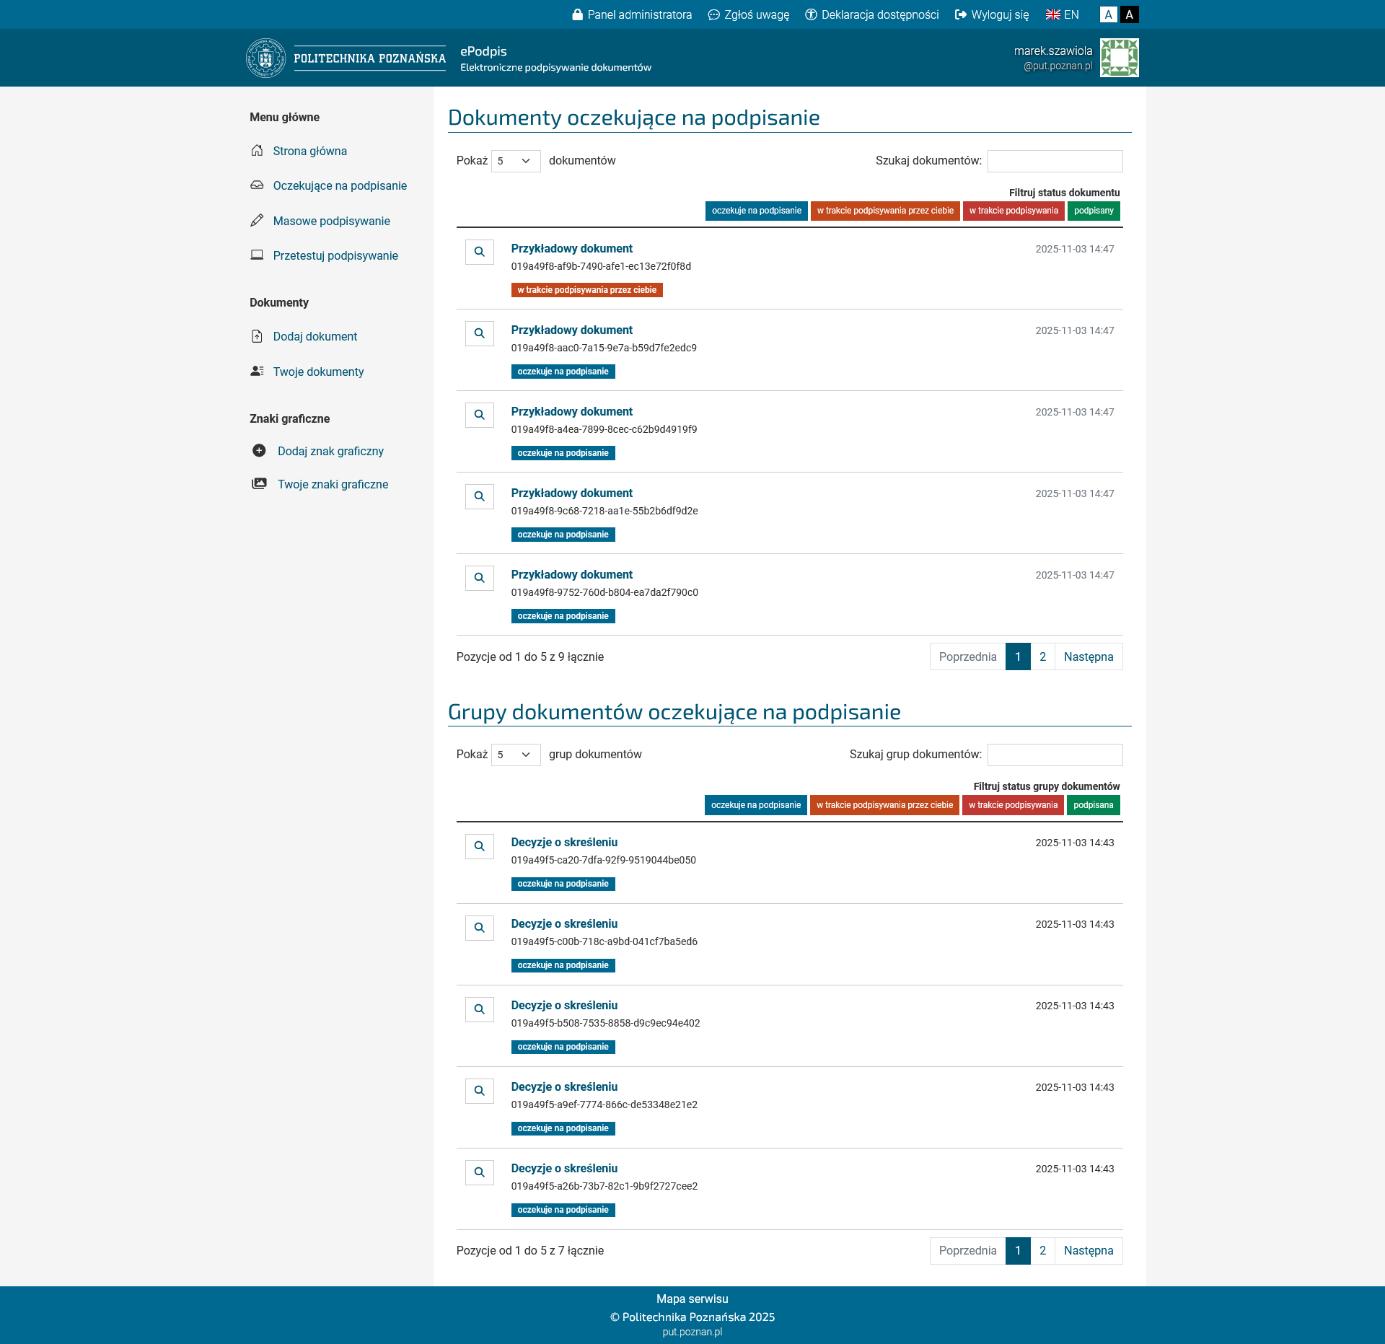The width and height of the screenshot is (1385, 1344).
Task: Click the laptop icon beside Przetestuj podpisywanie
Action: click(257, 256)
